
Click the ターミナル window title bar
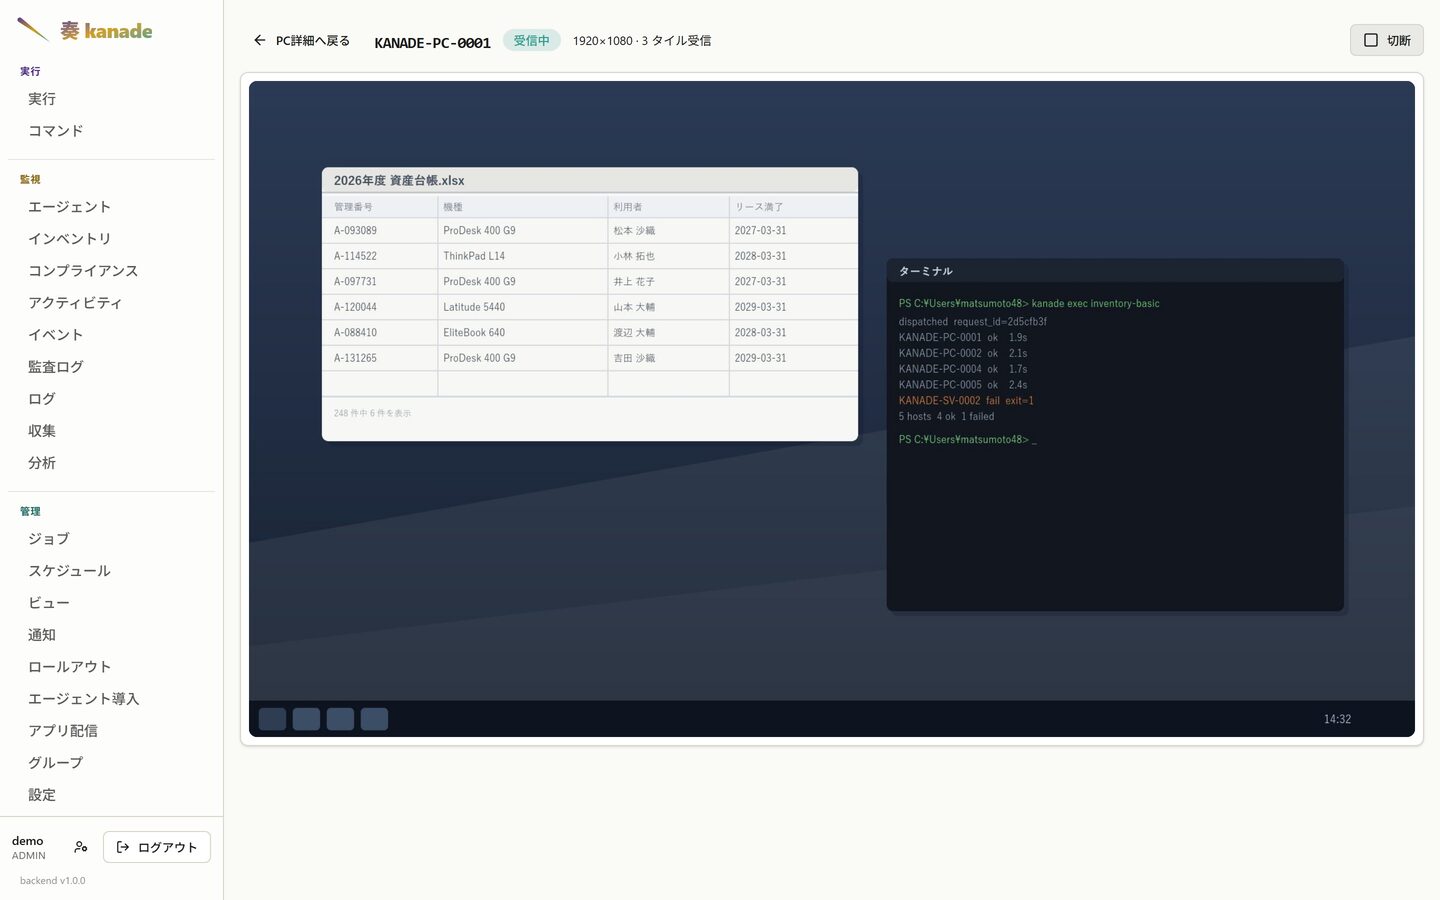click(x=1115, y=271)
